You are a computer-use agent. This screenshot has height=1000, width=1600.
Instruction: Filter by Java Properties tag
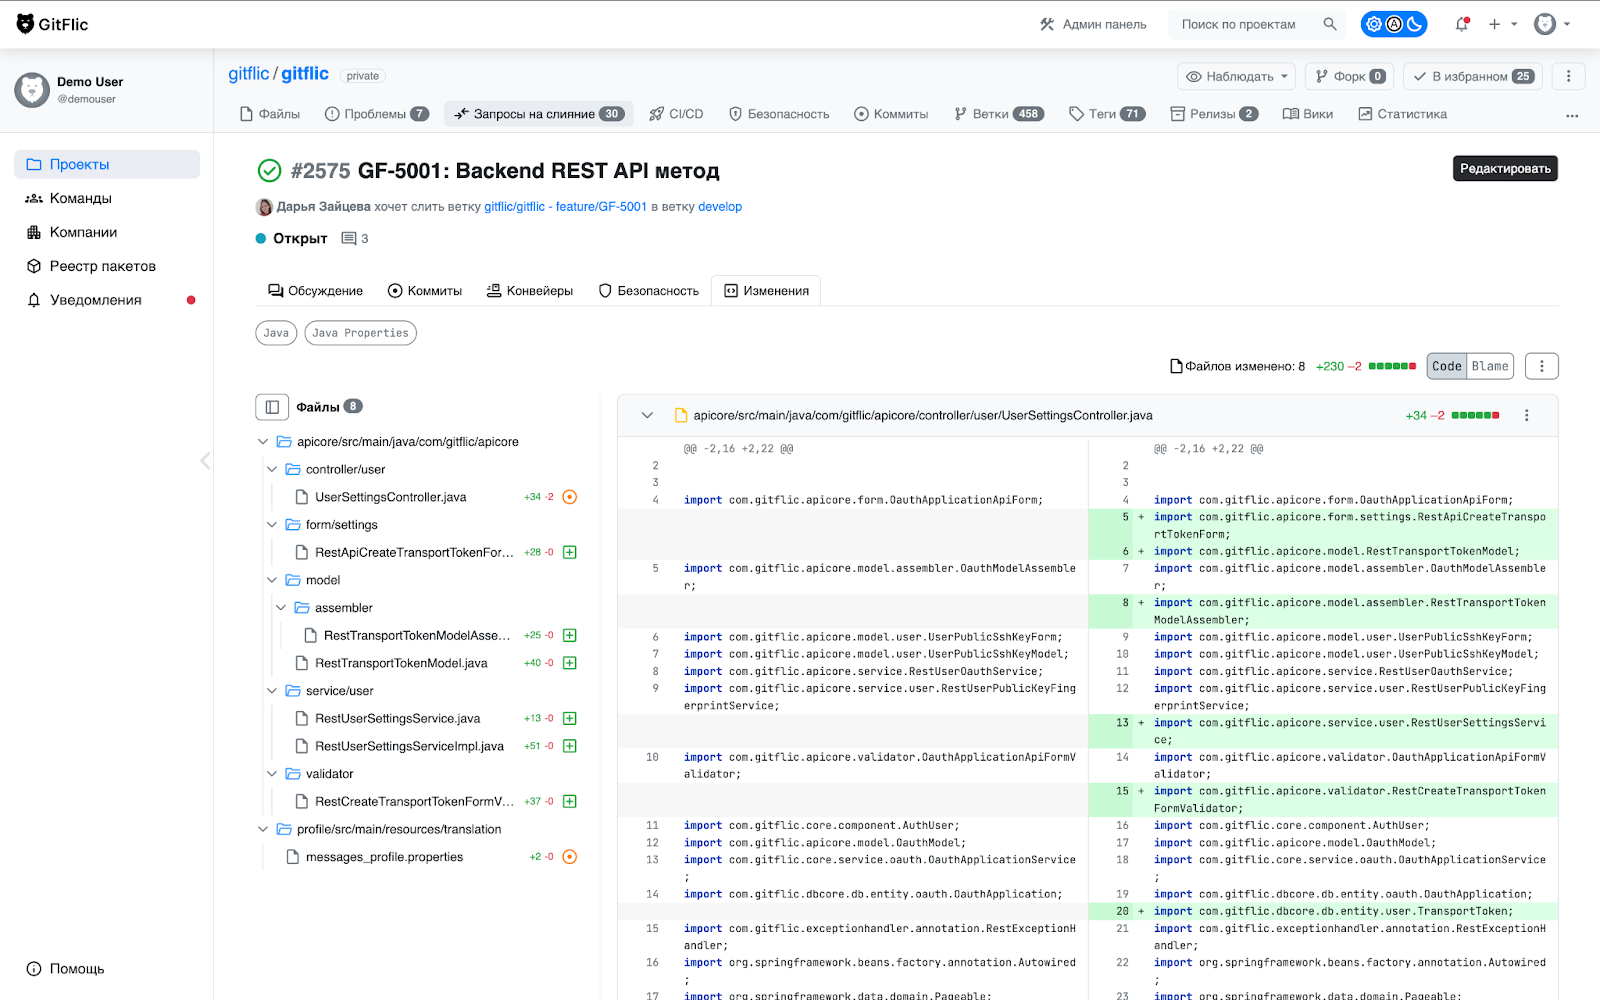(x=360, y=333)
